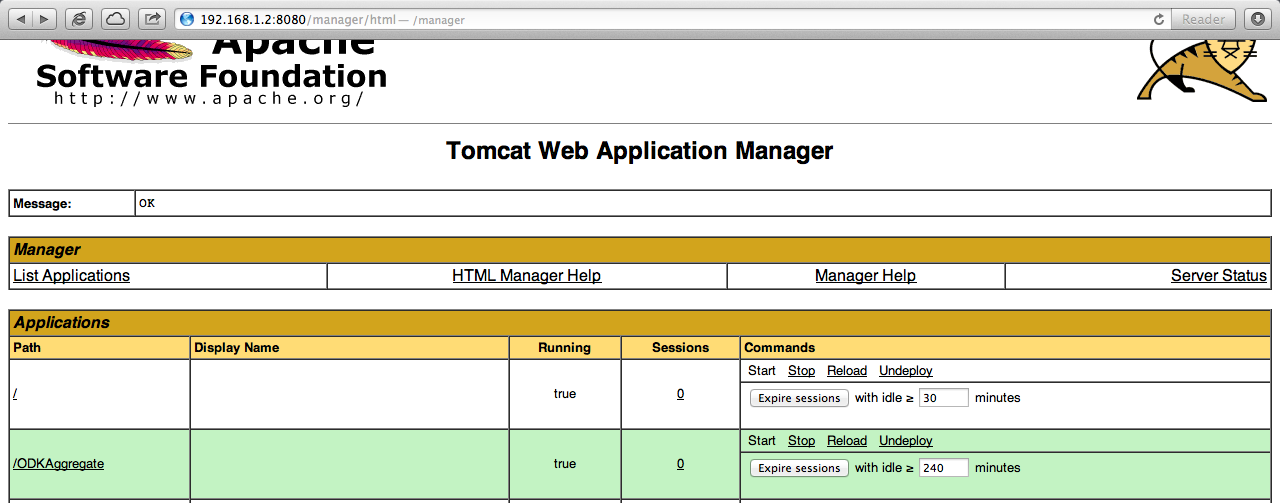Screen dimensions: 1280x503
Task: Go back with the browser back arrow
Action: coord(20,19)
